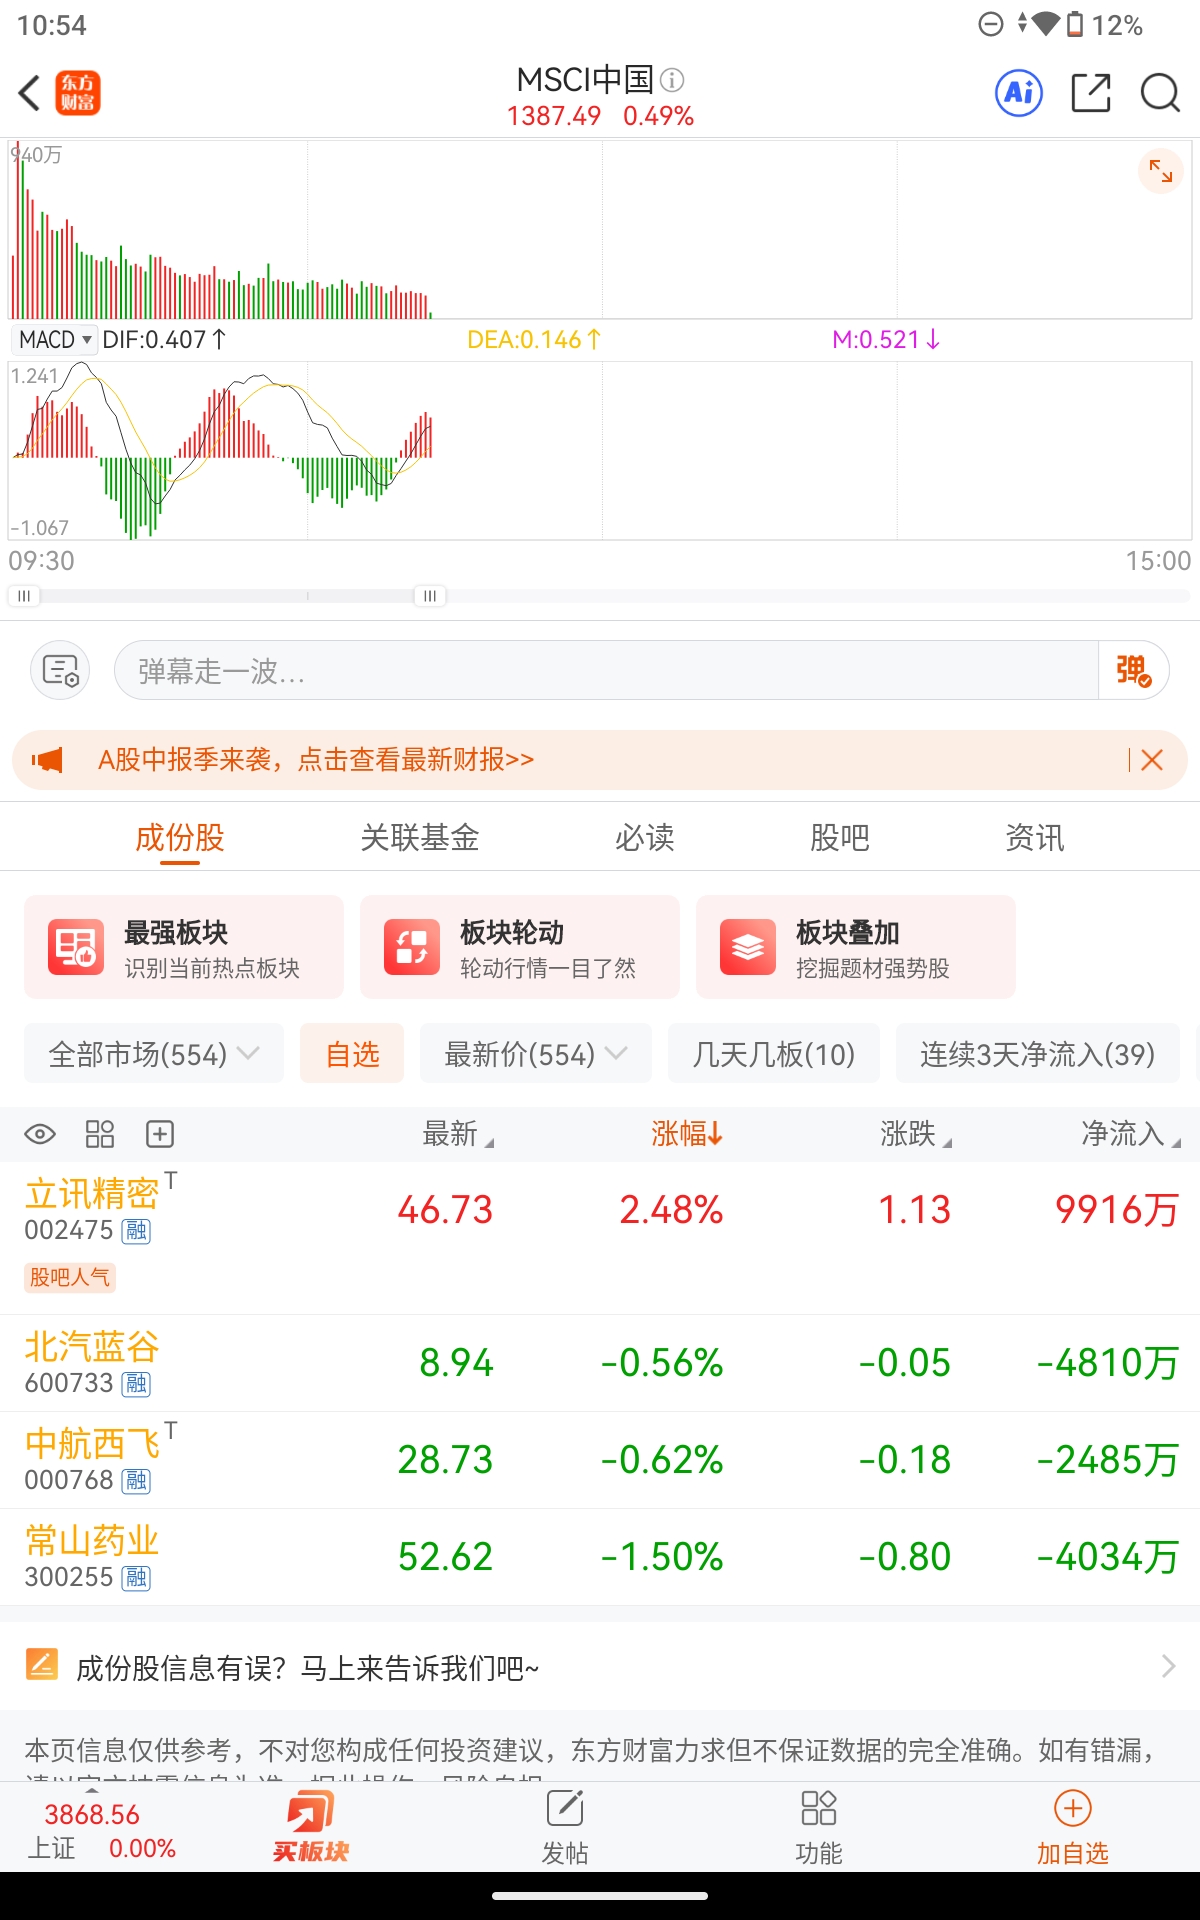Image resolution: width=1200 pixels, height=1920 pixels.
Task: Open 功能 functions icon
Action: tap(819, 1828)
